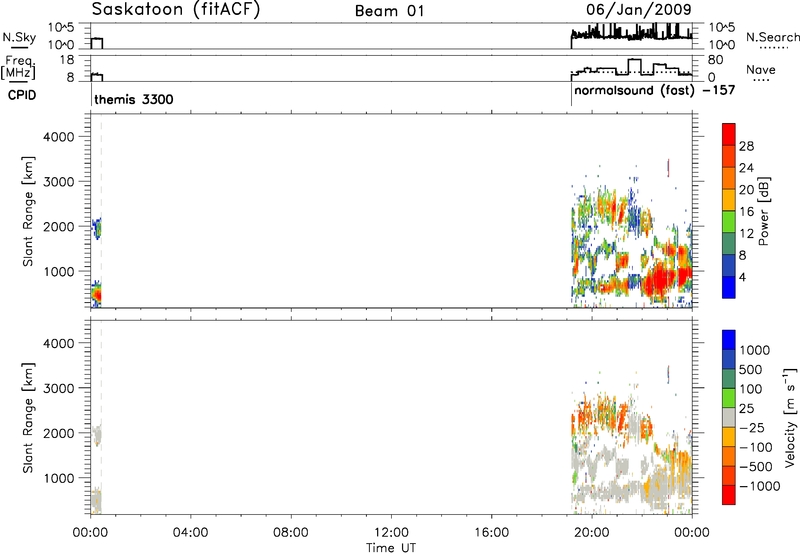Click the red swatch of the Power colorbar

pos(729,134)
